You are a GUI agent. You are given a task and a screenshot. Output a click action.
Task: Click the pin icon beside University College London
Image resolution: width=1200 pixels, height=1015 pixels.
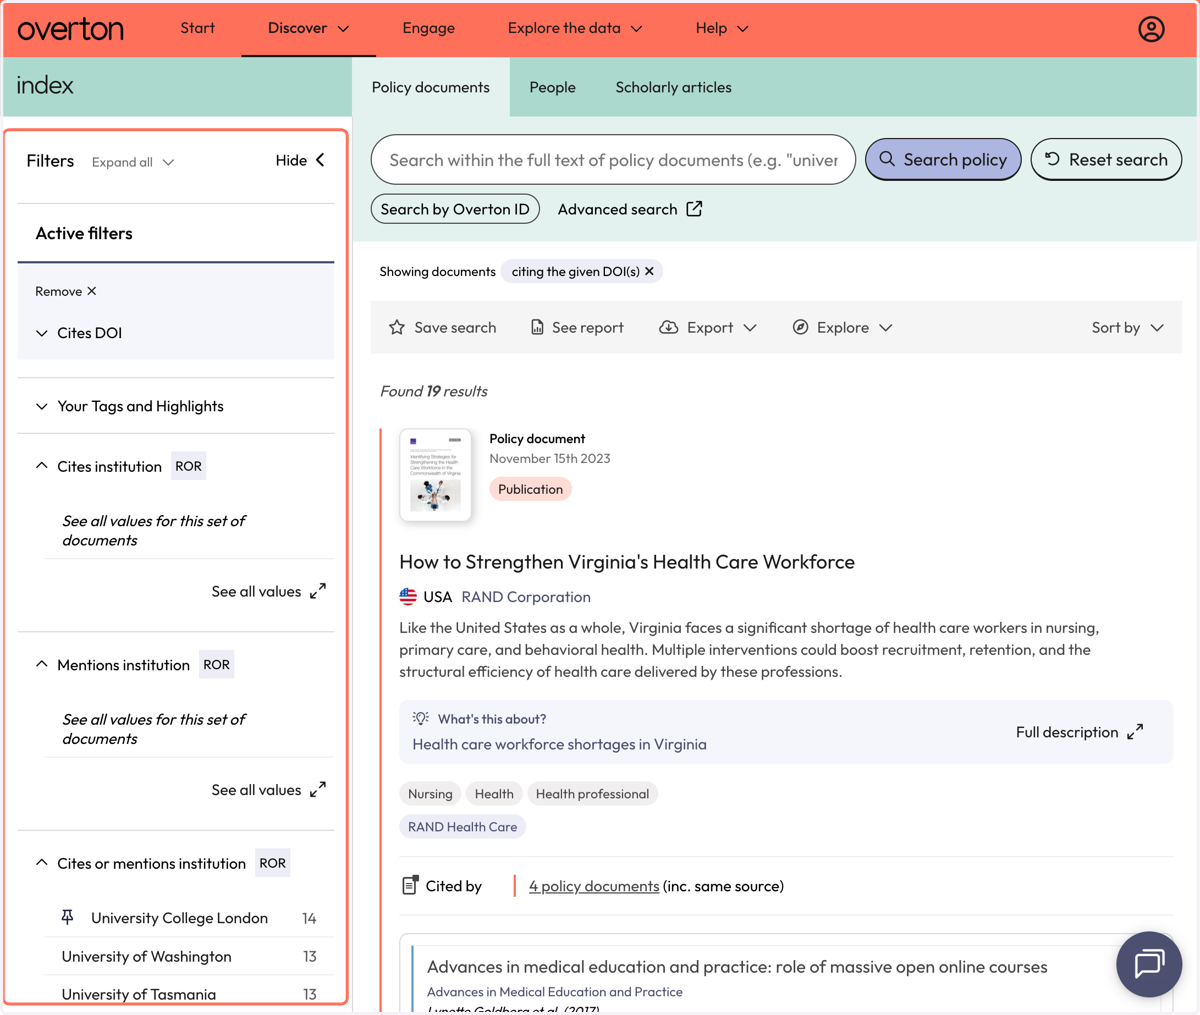click(x=68, y=917)
